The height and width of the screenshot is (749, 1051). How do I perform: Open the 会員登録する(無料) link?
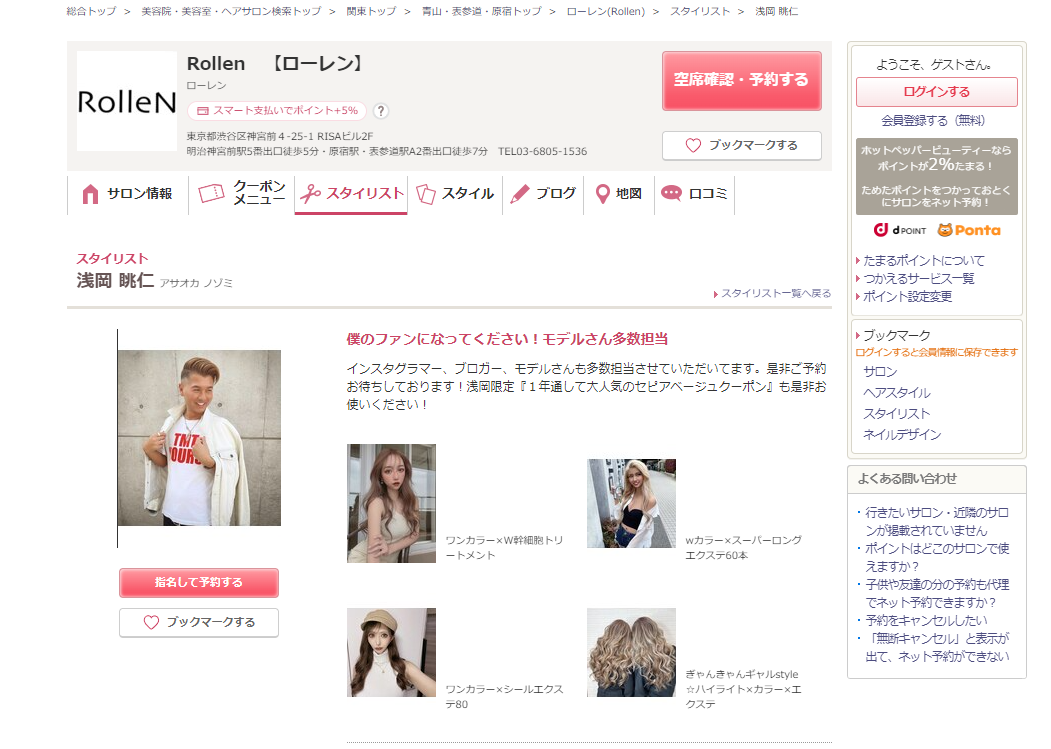[932, 121]
